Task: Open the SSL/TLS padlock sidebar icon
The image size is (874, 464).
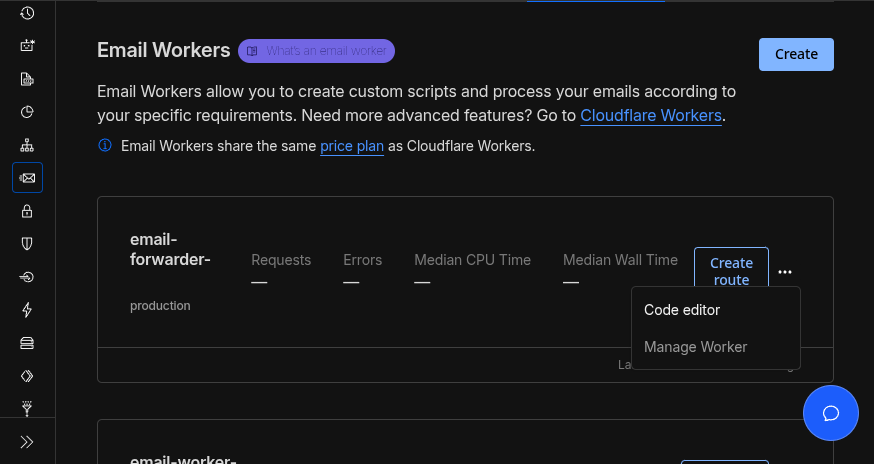Action: (x=27, y=211)
